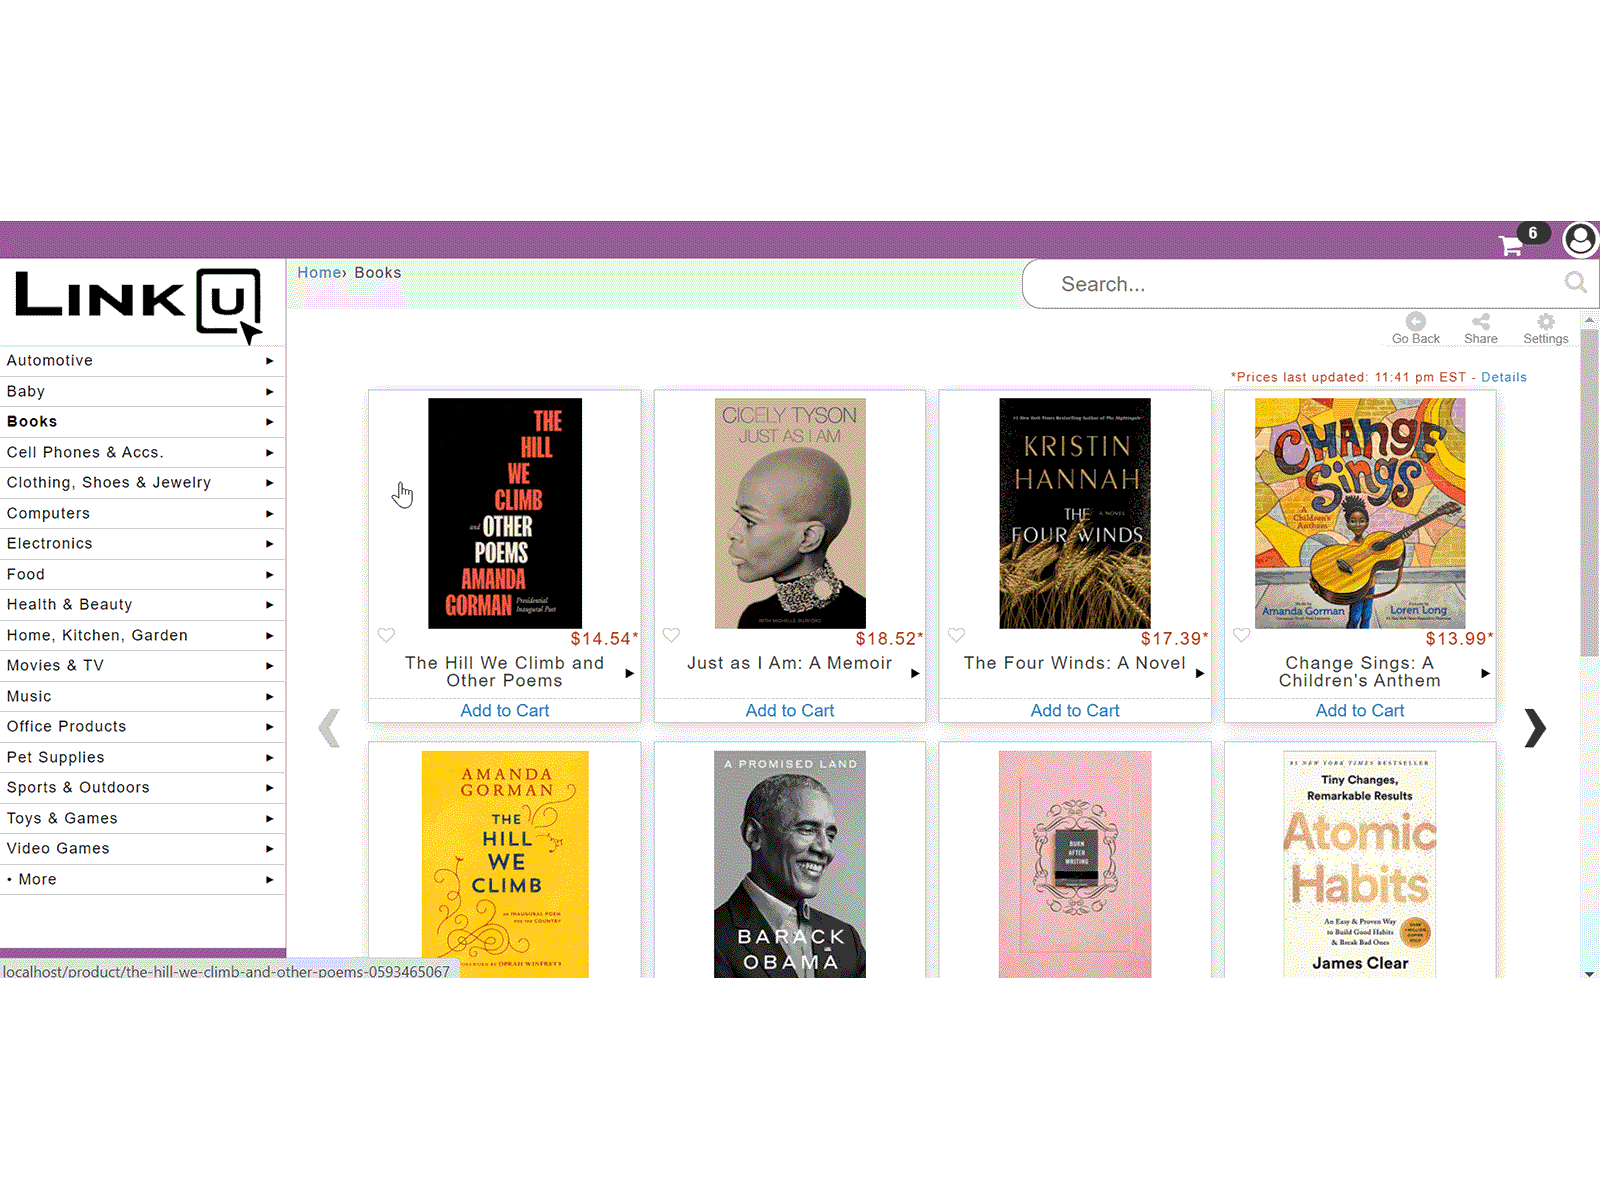Click the vertical scrollbar thumb
Image resolution: width=1600 pixels, height=1200 pixels.
1589,492
